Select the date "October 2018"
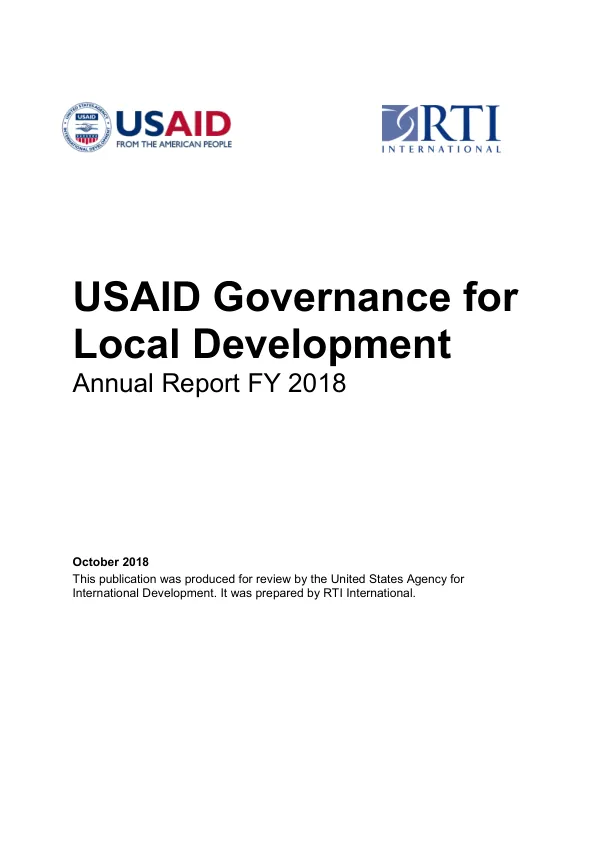The image size is (600, 849). pyautogui.click(x=110, y=562)
